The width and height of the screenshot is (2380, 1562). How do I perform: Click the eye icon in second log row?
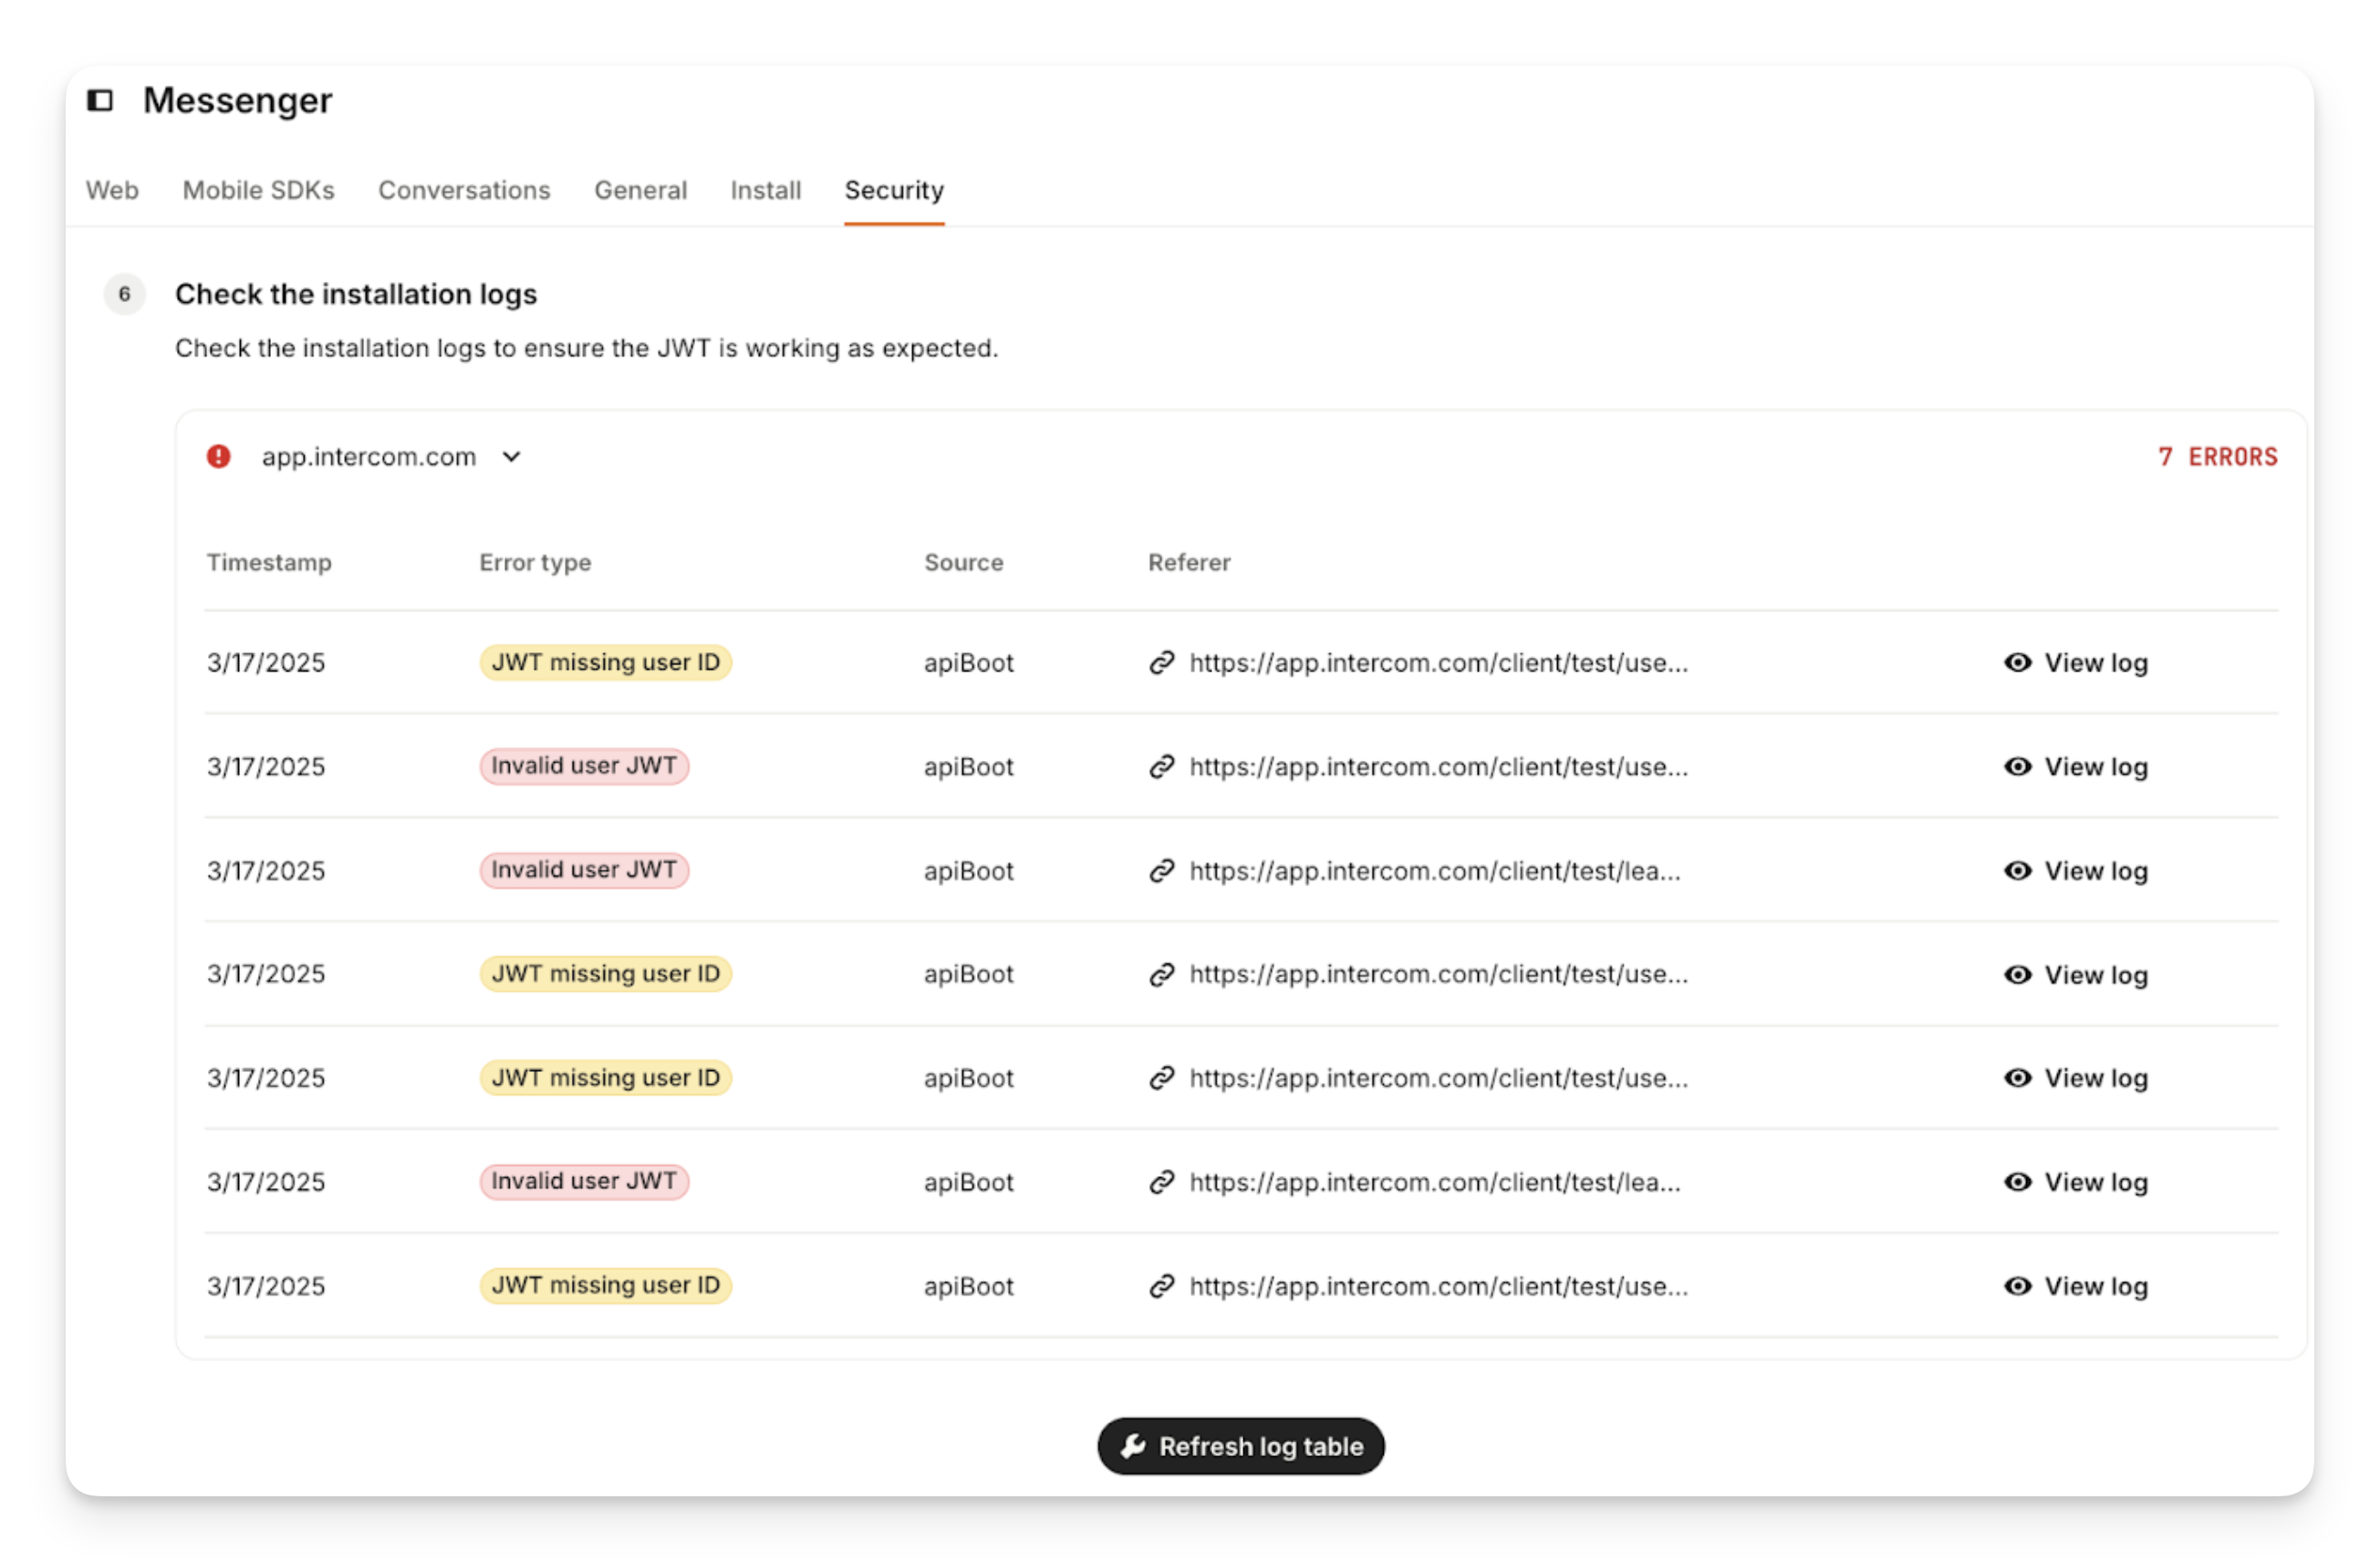pyautogui.click(x=2017, y=767)
